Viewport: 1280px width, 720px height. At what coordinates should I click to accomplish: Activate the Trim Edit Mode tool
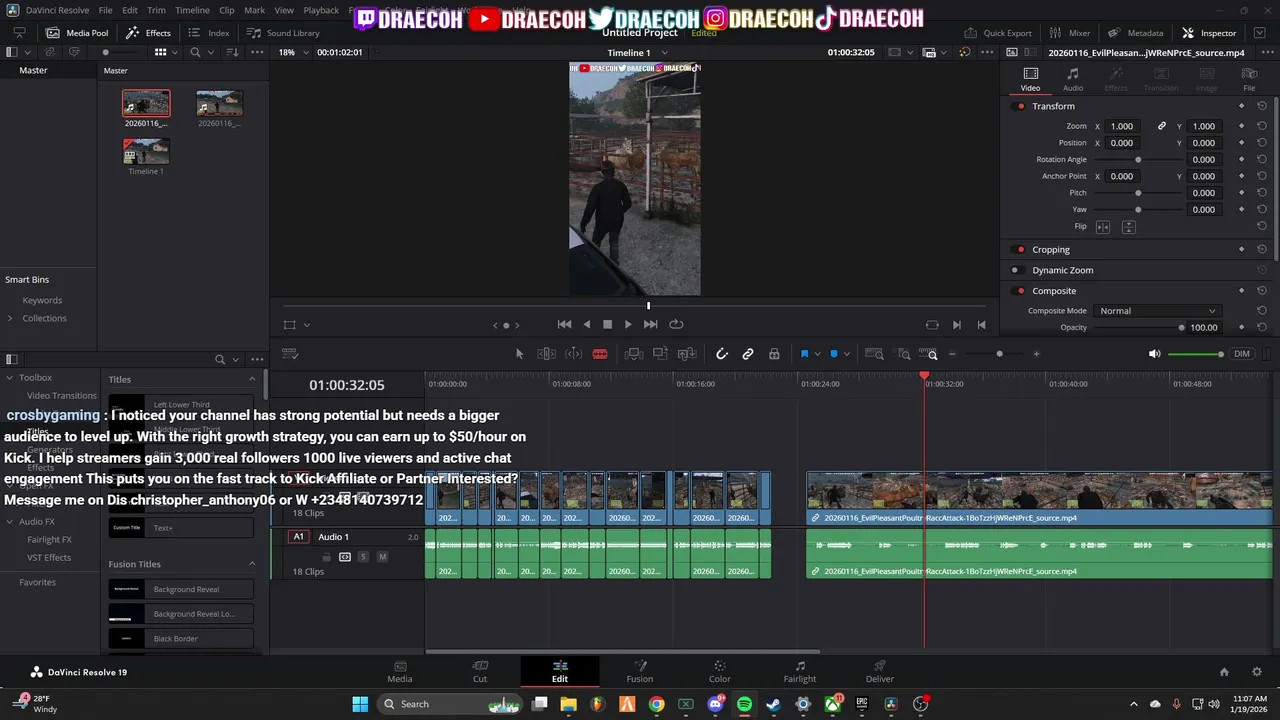click(x=547, y=354)
